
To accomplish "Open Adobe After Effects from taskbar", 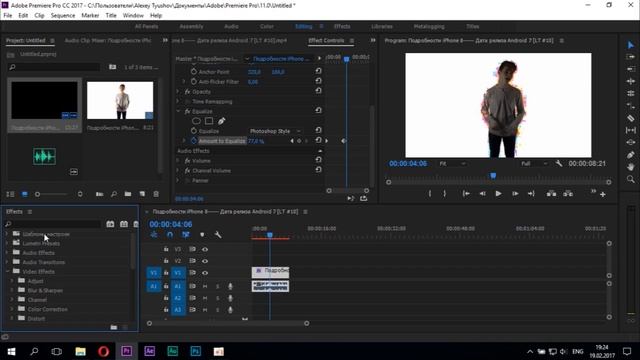I will pyautogui.click(x=149, y=351).
